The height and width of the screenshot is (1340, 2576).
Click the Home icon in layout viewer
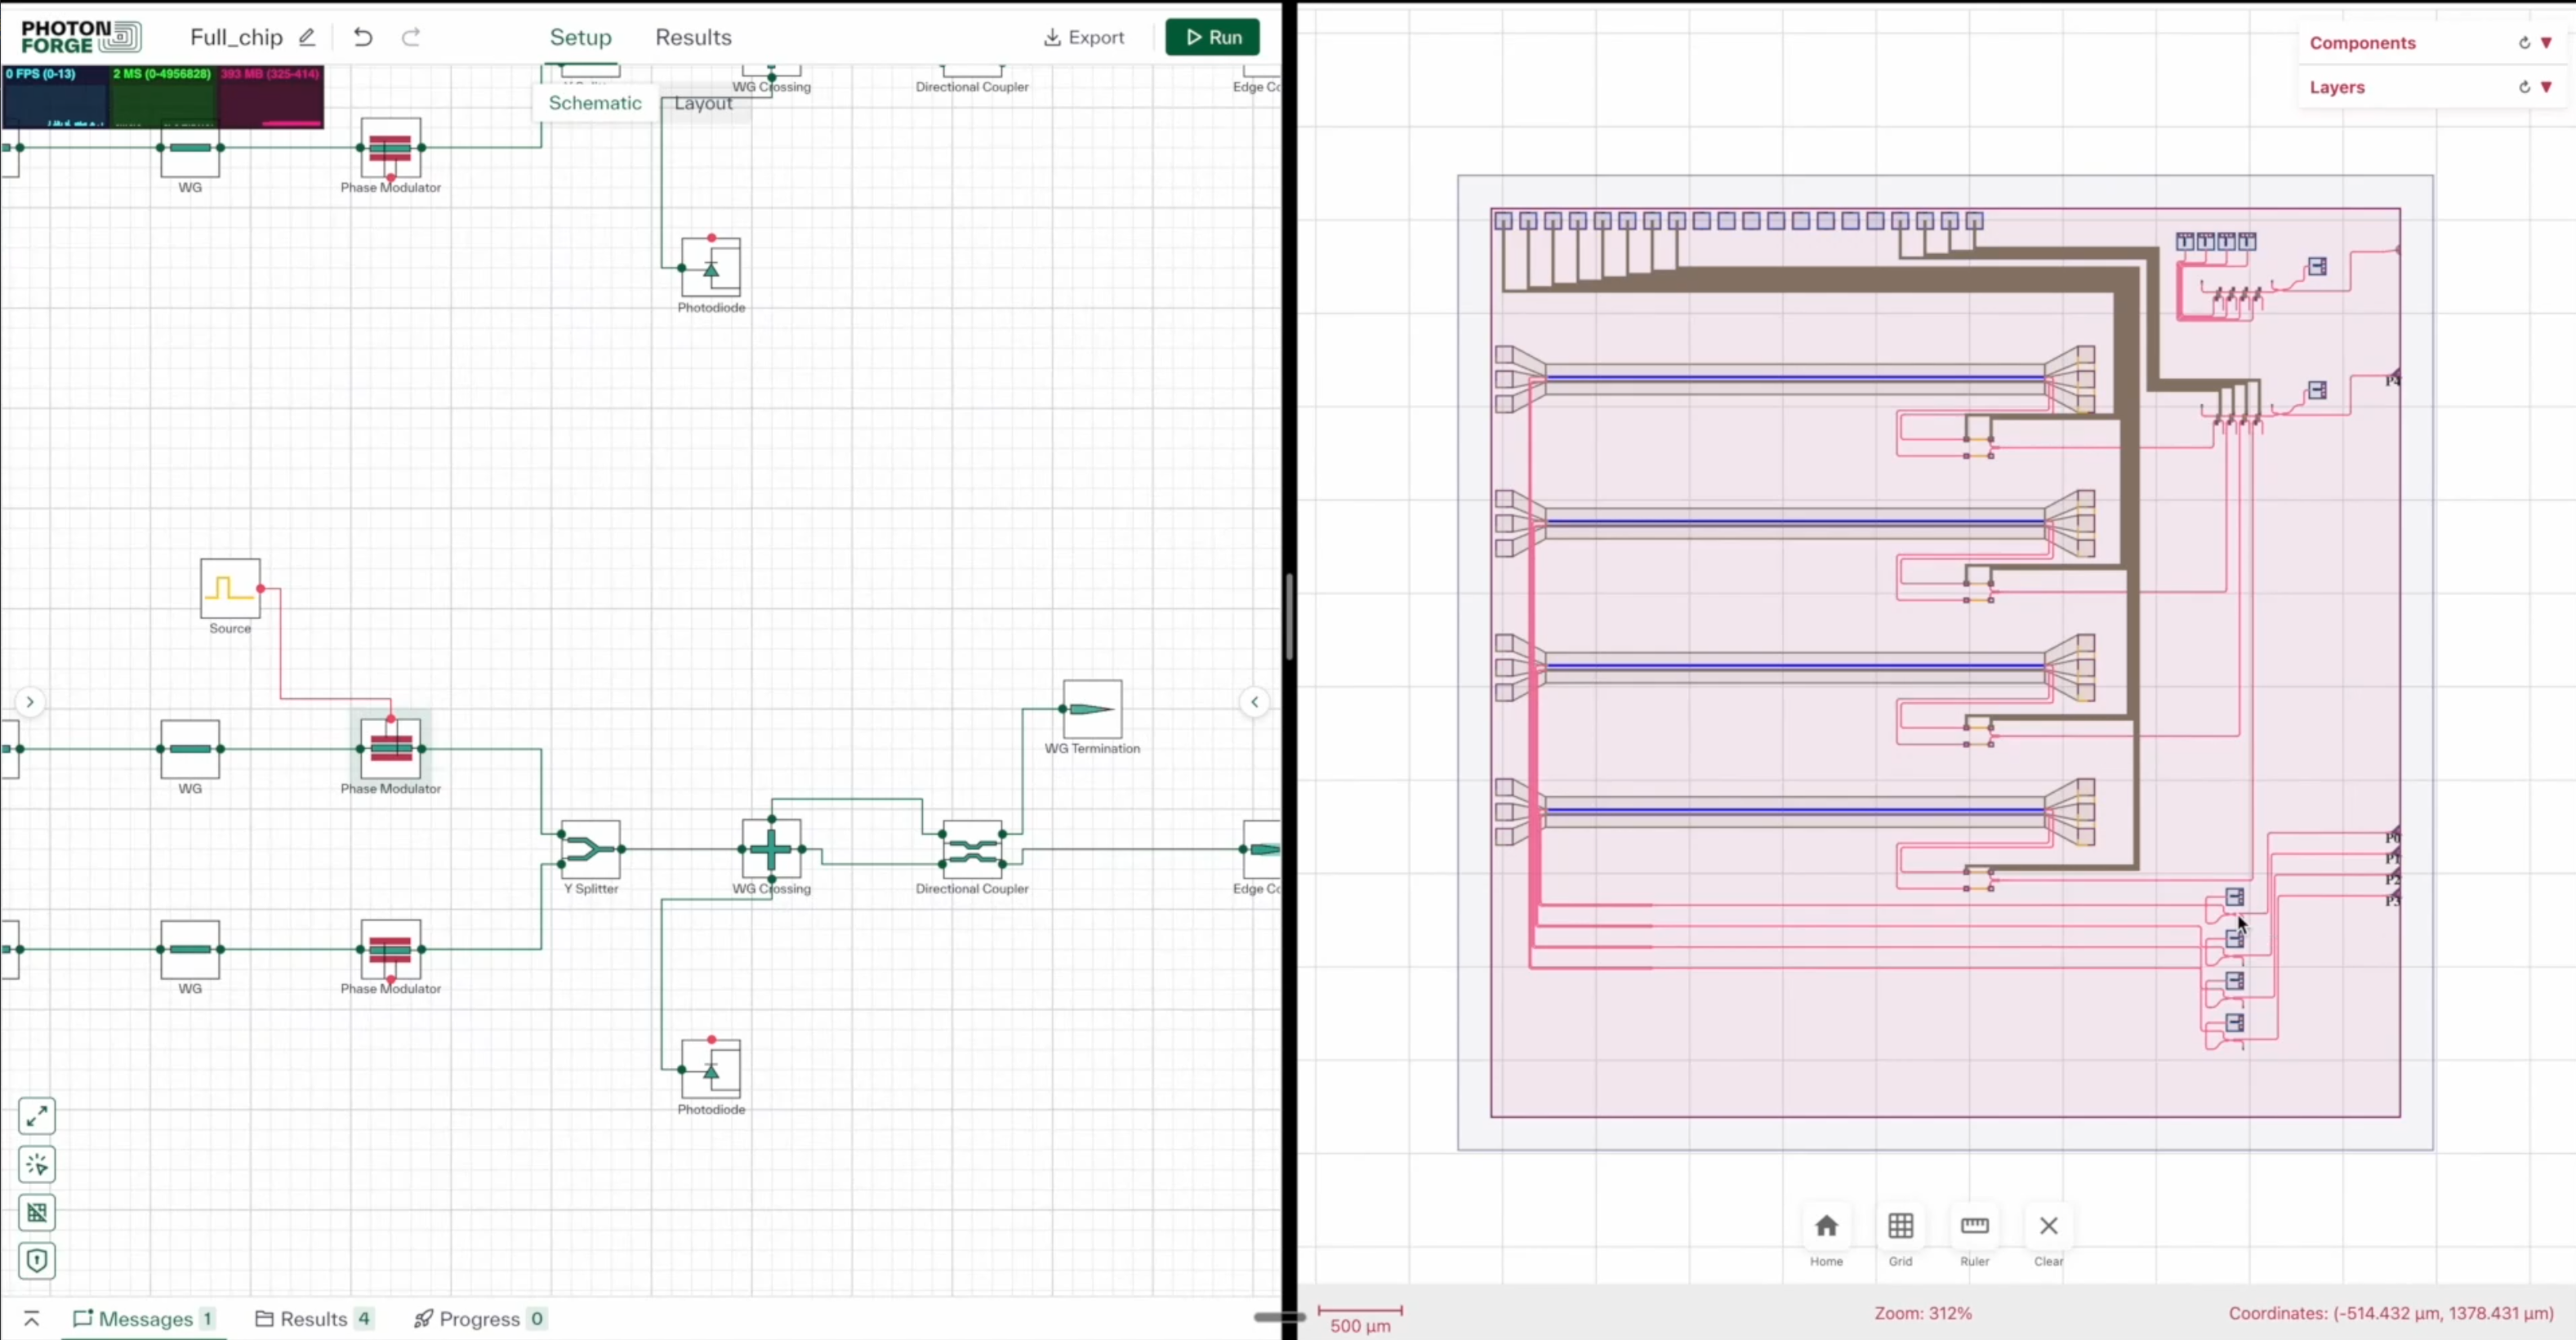point(1826,1226)
